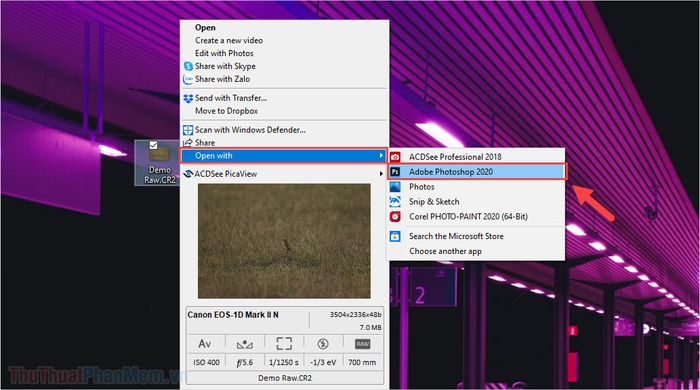Click the Photoshop Ps icon

click(395, 172)
